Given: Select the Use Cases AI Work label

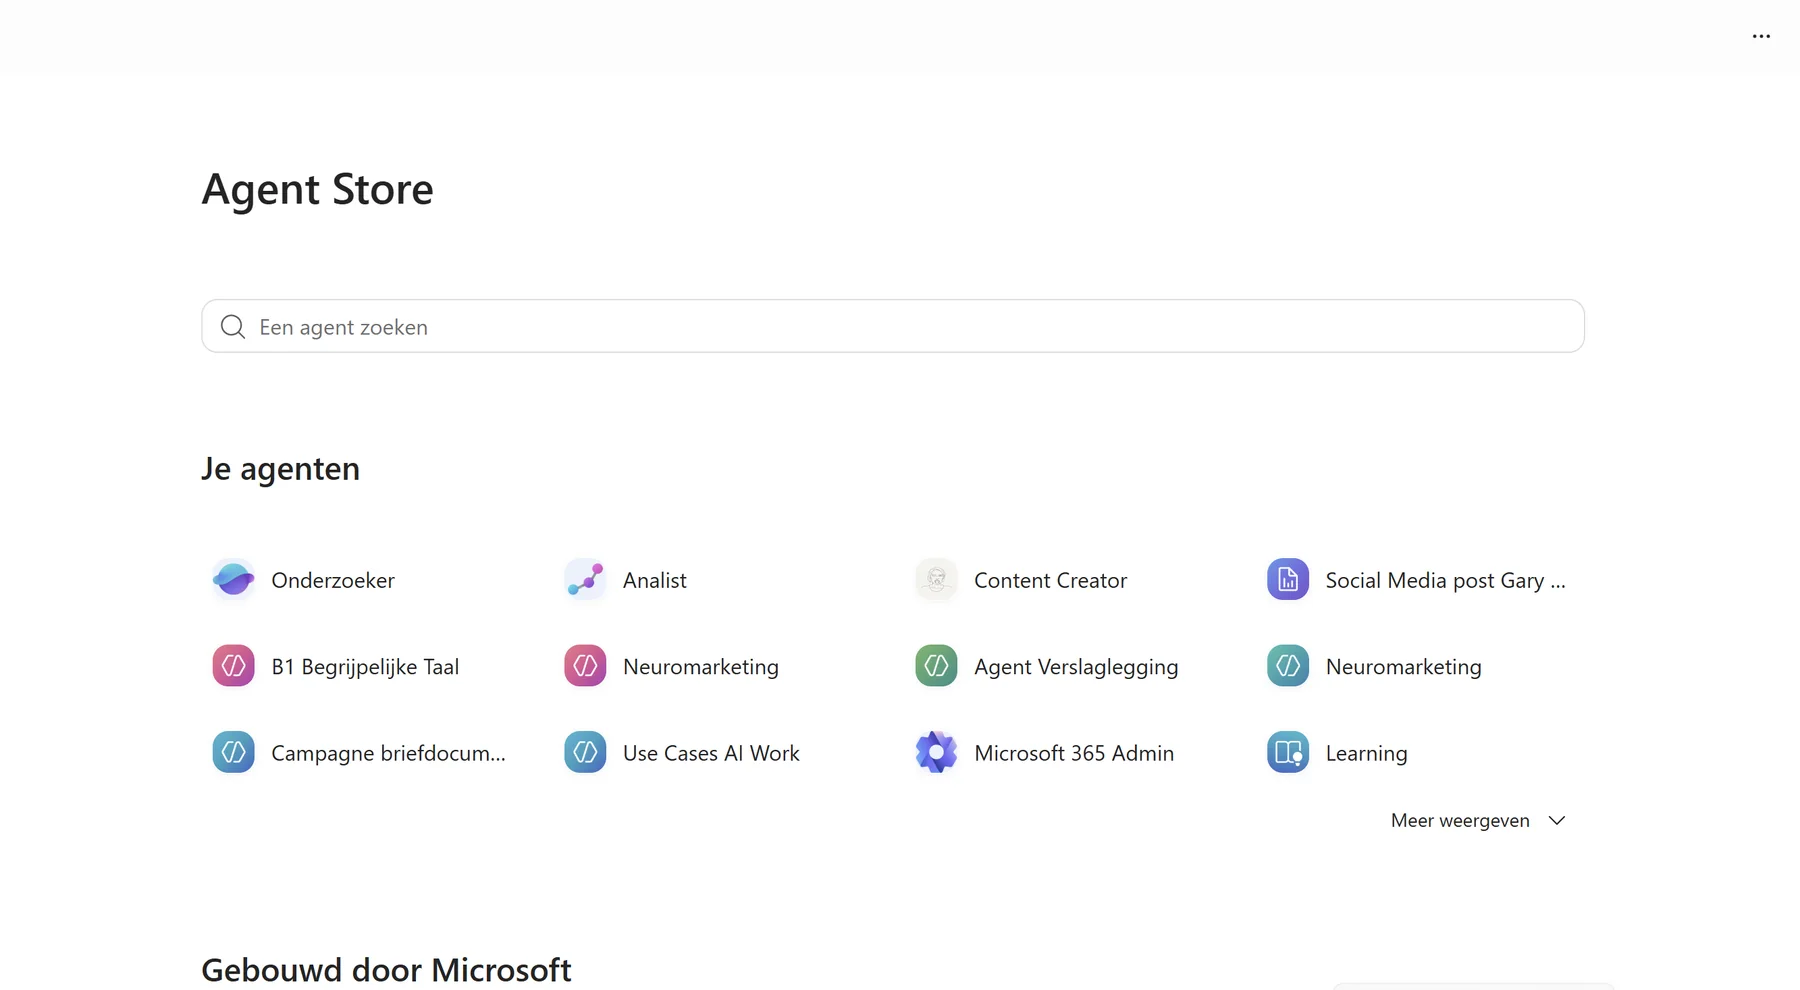Looking at the screenshot, I should 711,753.
